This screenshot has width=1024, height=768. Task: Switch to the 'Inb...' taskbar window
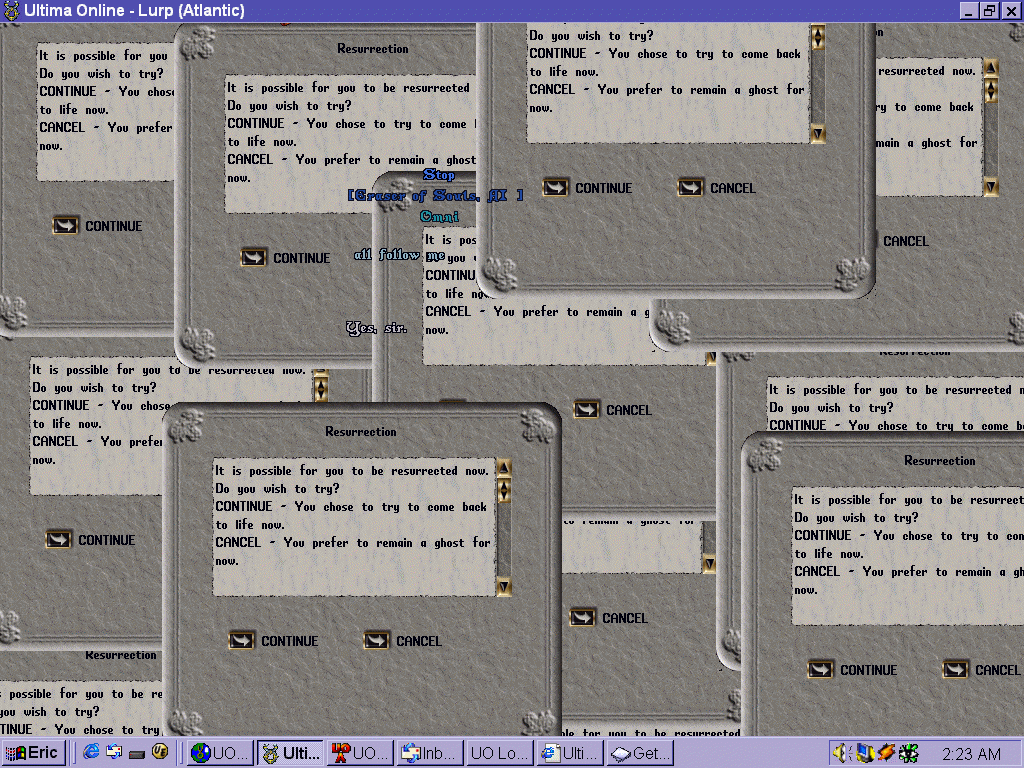430,753
